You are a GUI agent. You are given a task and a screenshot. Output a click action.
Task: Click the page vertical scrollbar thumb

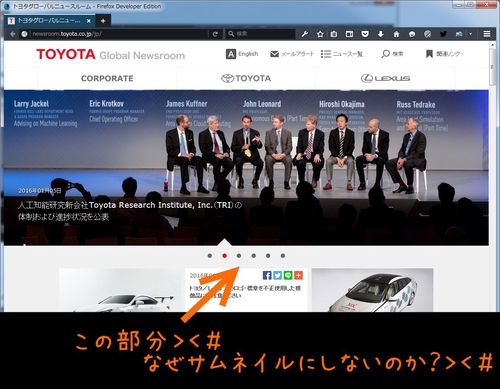point(492,67)
